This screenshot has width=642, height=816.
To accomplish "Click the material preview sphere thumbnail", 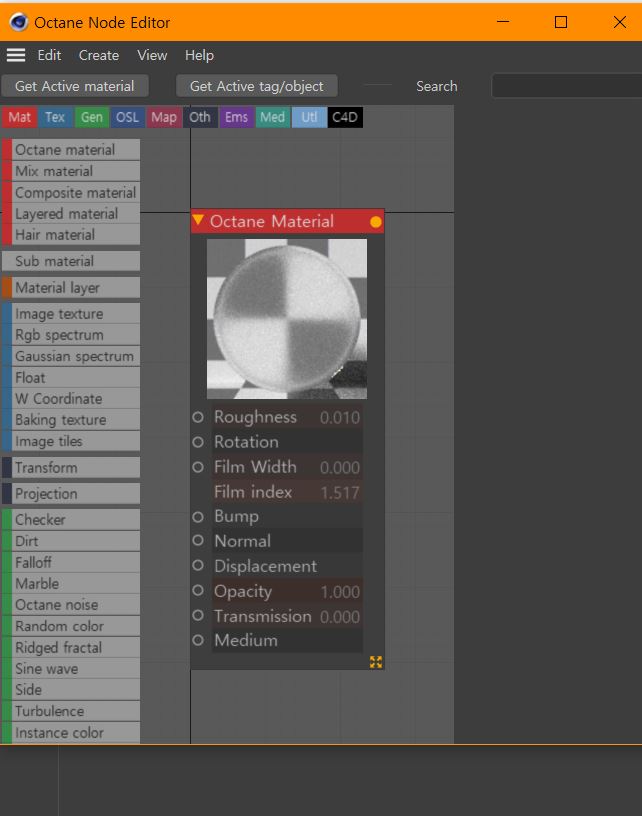I will pos(287,318).
